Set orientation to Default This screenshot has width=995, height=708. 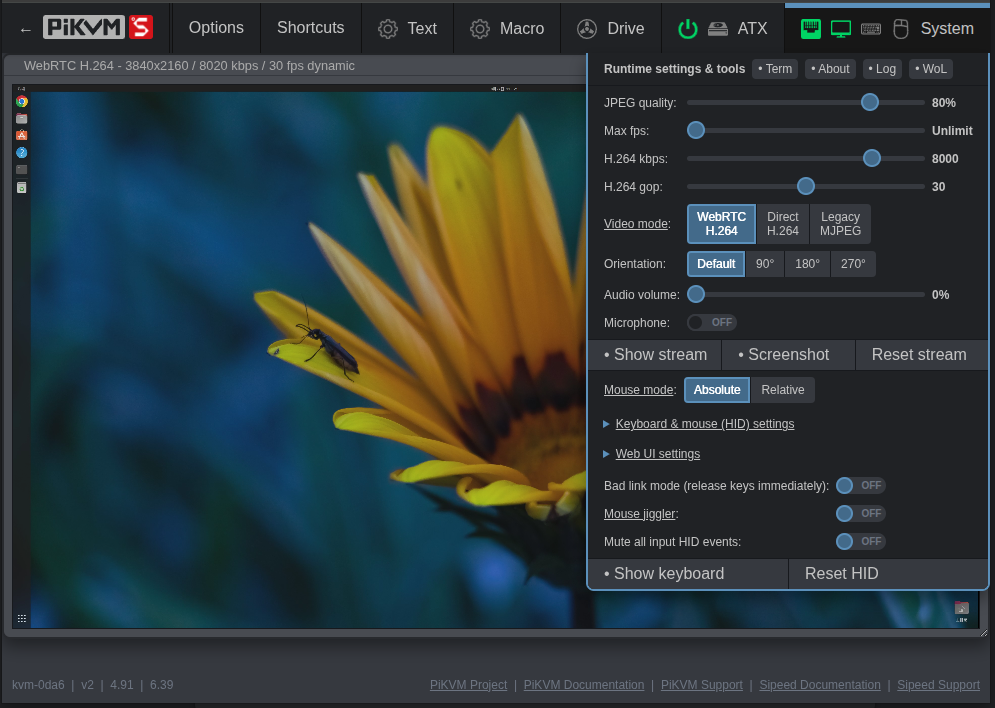pyautogui.click(x=716, y=264)
